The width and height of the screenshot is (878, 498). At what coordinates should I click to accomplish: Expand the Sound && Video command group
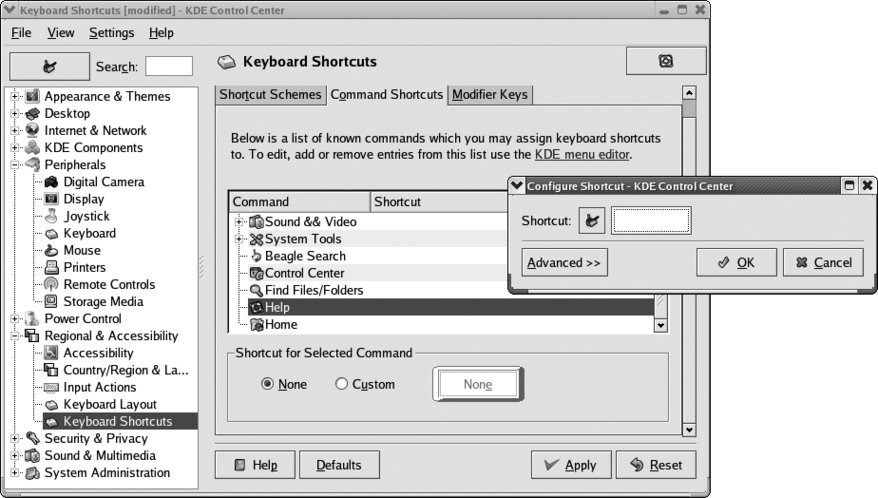239,222
